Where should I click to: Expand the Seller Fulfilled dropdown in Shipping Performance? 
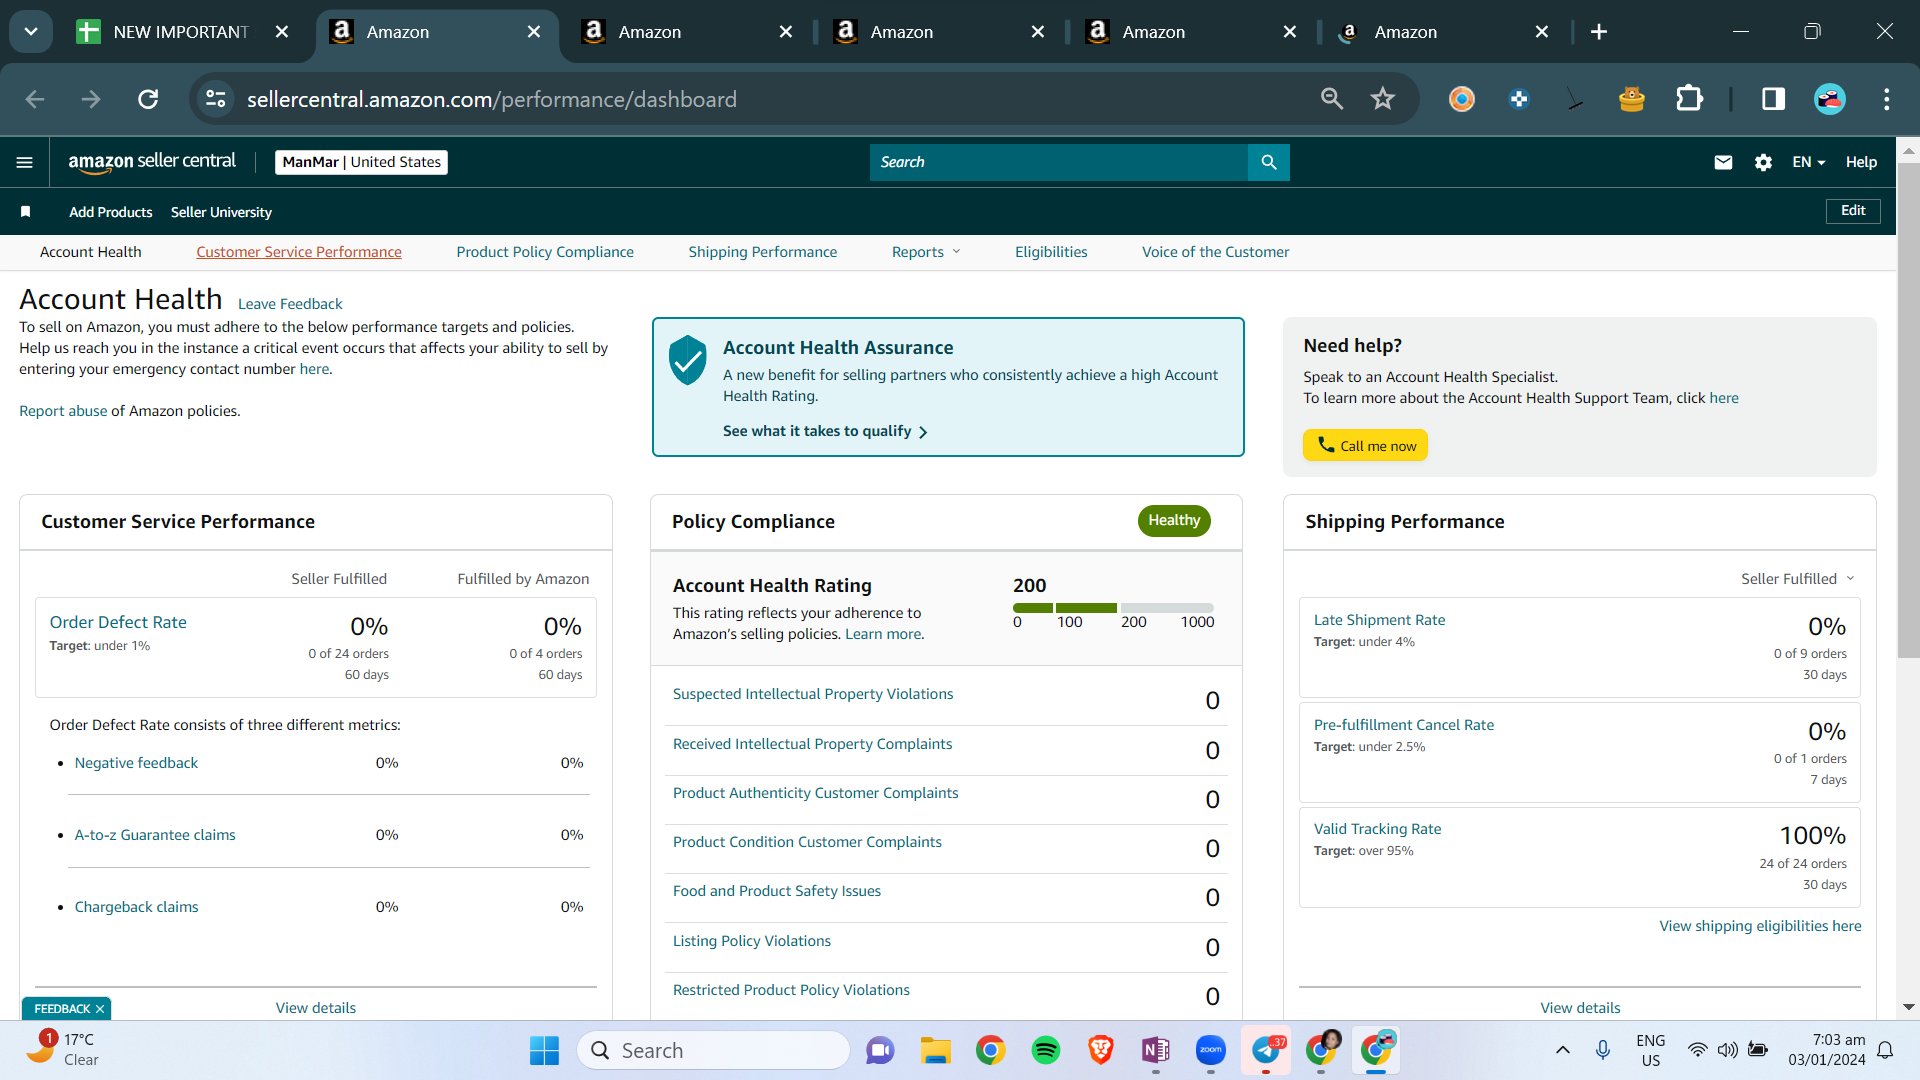click(x=1797, y=579)
